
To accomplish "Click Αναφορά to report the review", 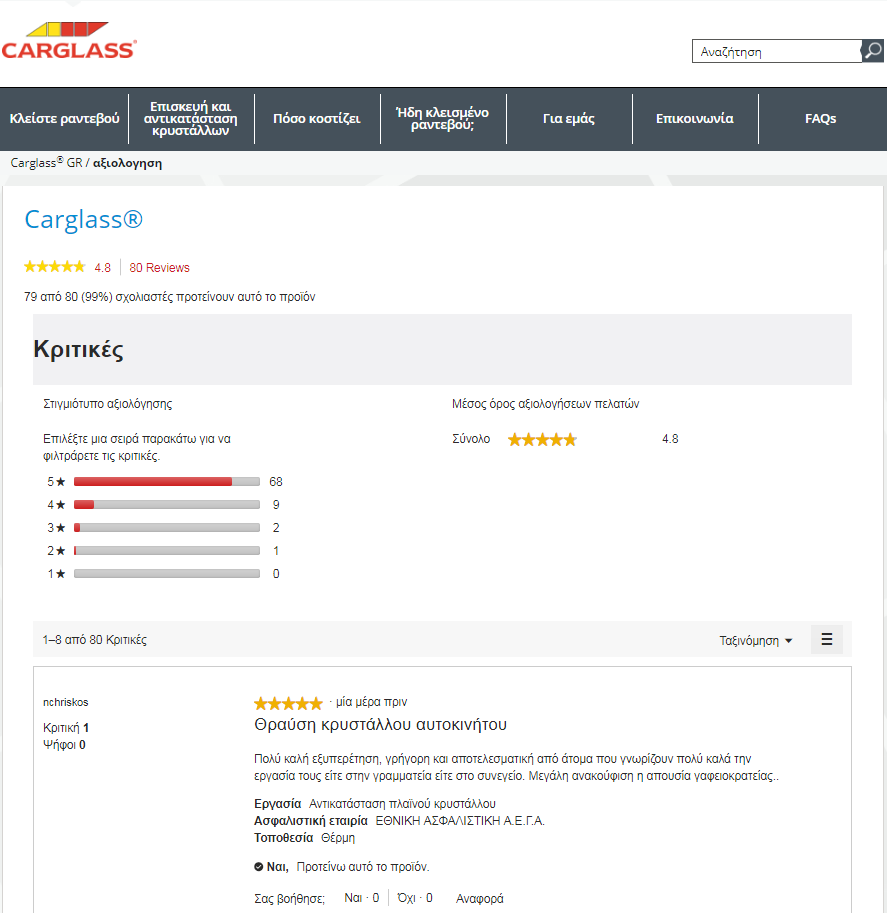I will click(479, 898).
